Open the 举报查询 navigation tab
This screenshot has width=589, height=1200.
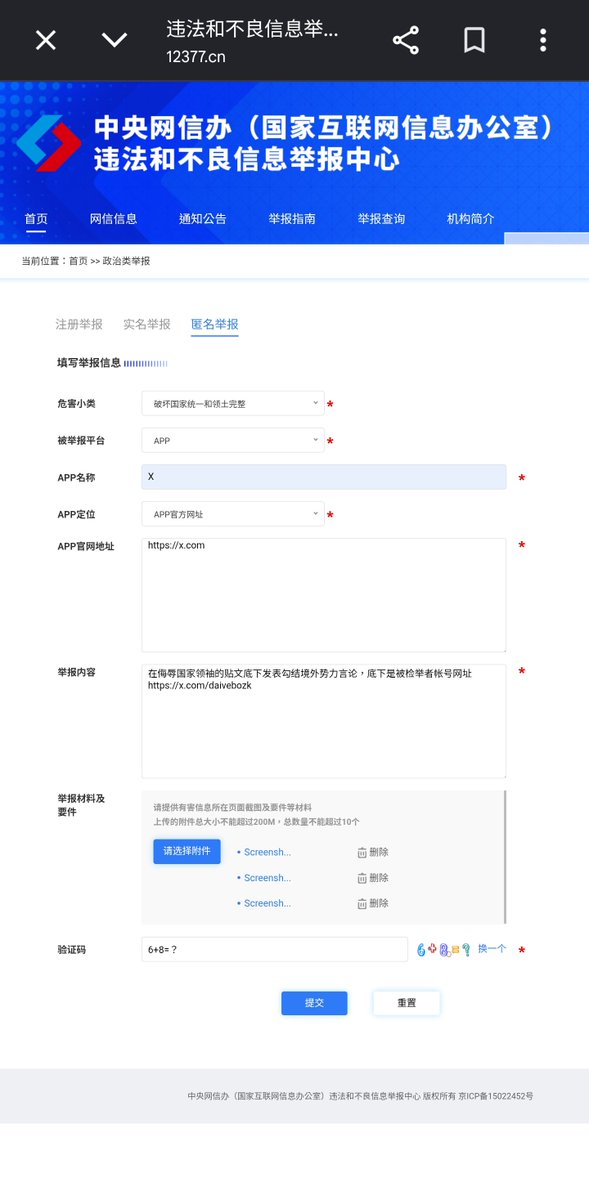pos(381,219)
